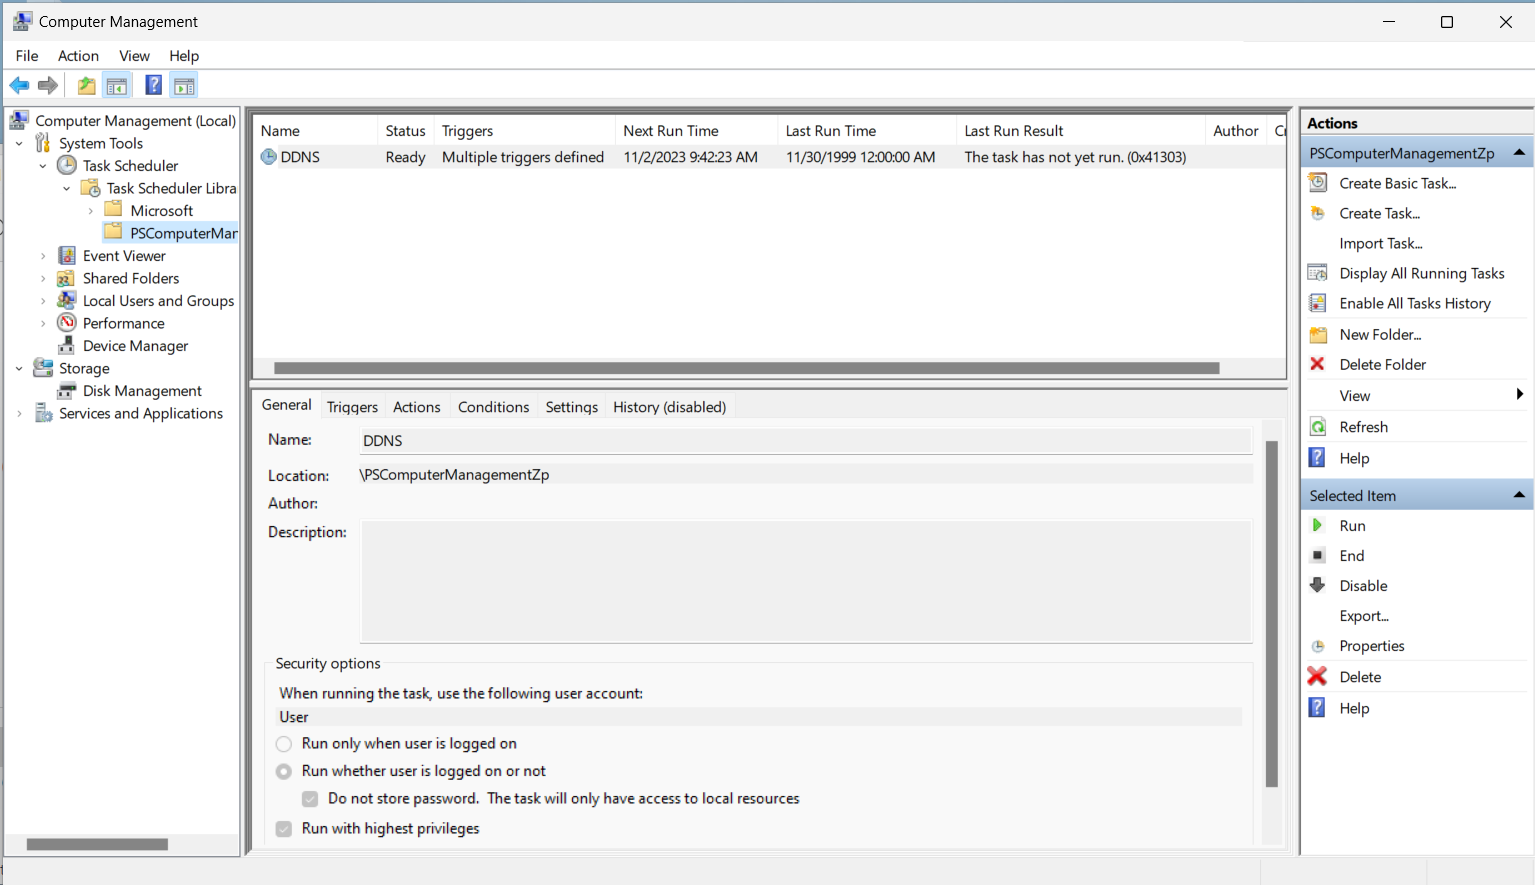Click the Device Manager icon
Viewport: 1535px width, 885px height.
(67, 345)
